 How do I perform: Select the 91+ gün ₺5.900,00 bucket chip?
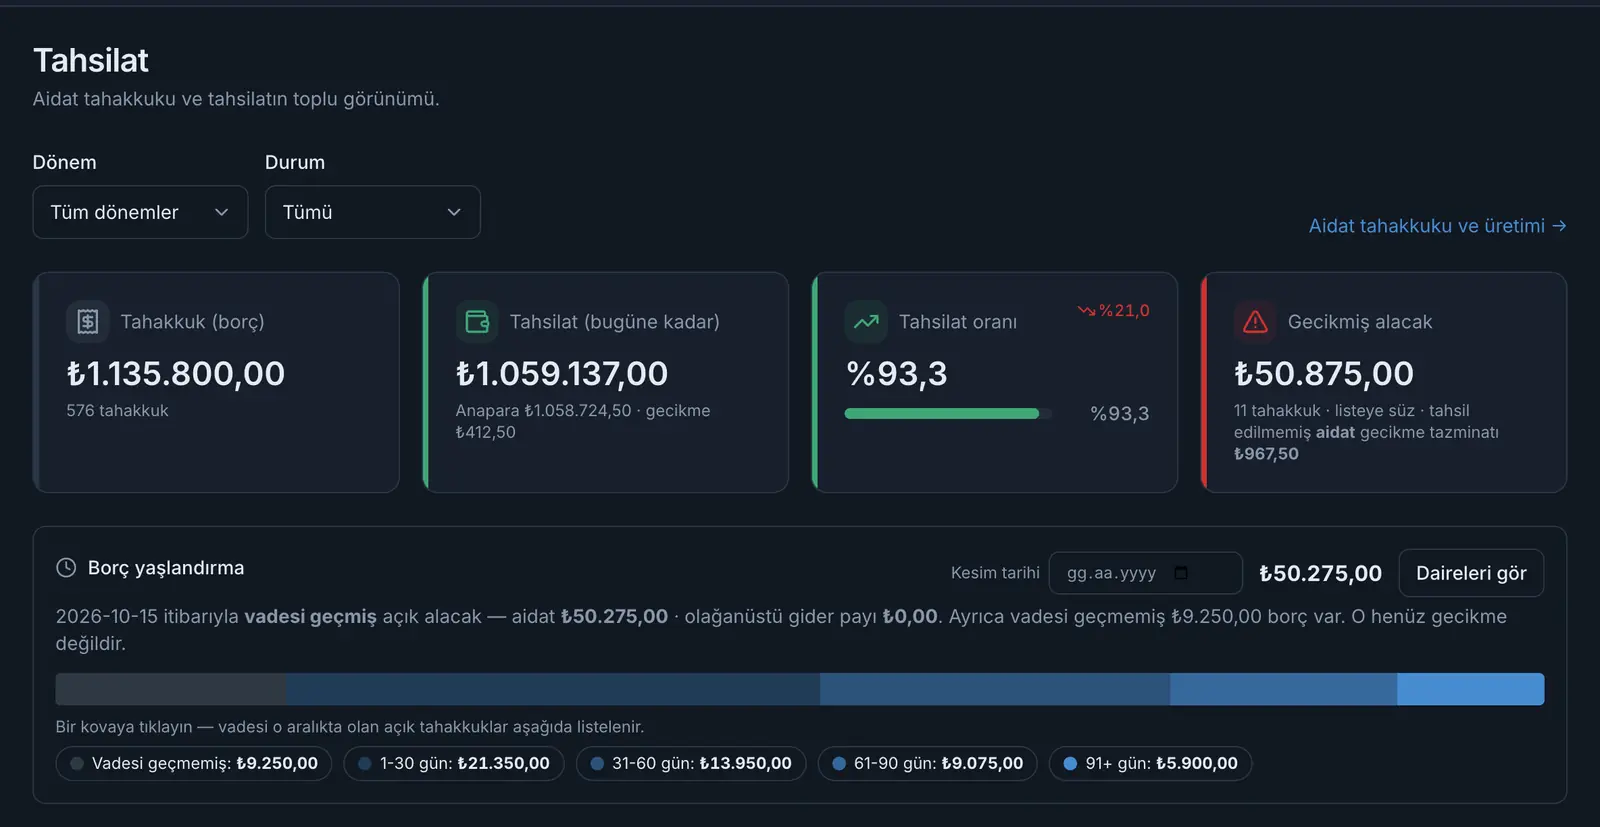[x=1150, y=763]
